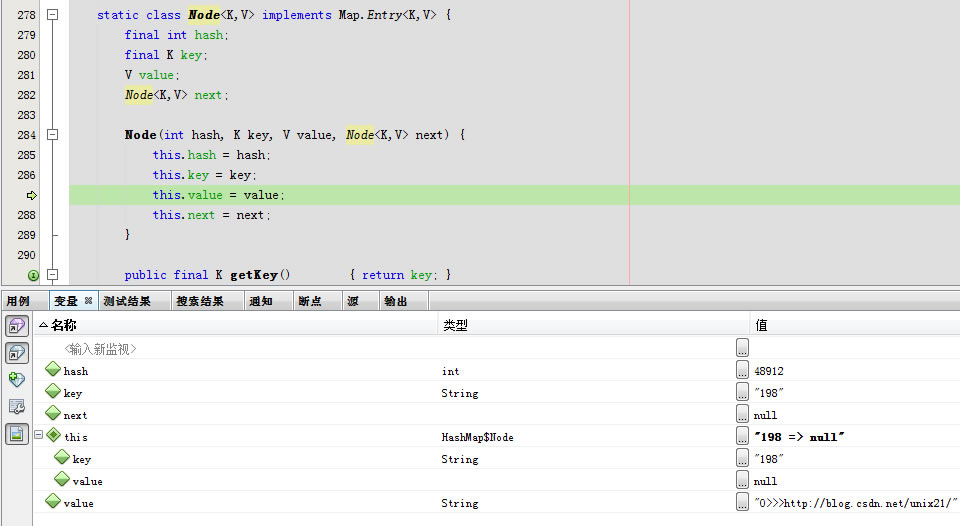
Task: Click the first diamond toolbar icon in variables sidebar
Action: coord(17,326)
